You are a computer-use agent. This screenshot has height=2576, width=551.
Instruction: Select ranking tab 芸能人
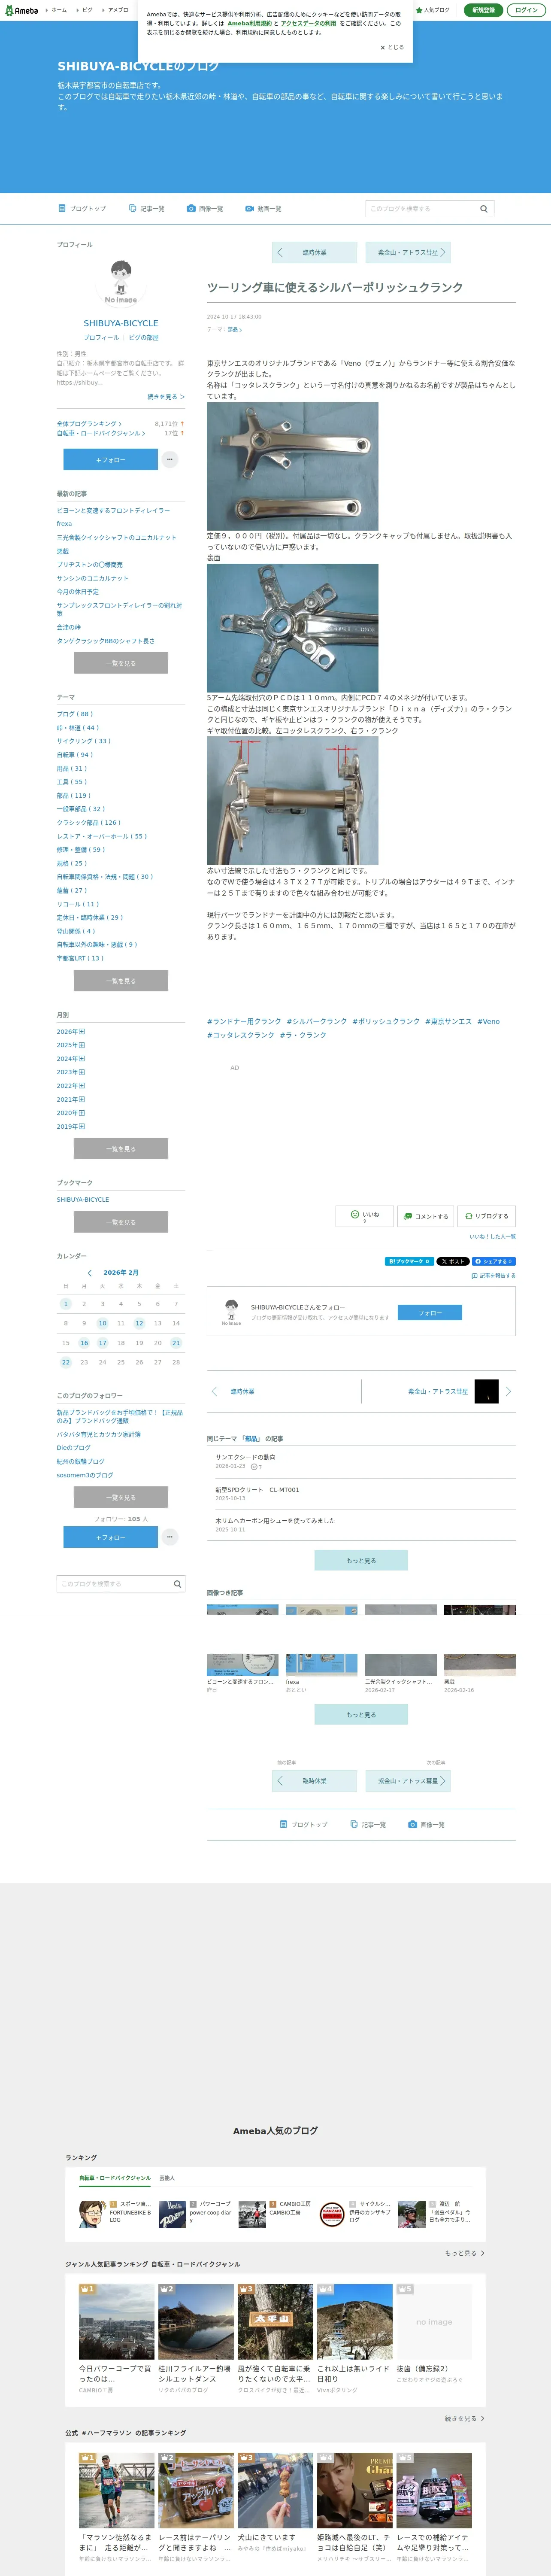click(167, 2178)
